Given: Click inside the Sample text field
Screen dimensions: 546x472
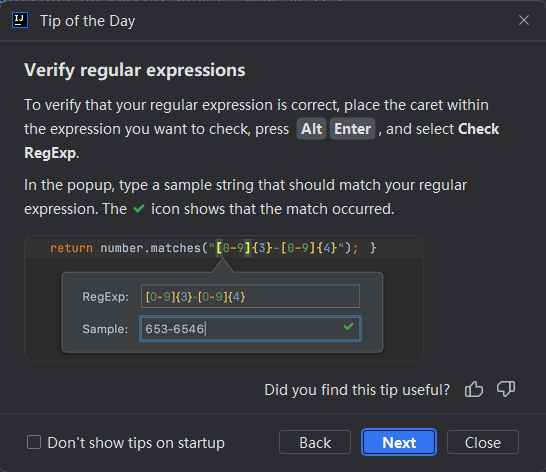Looking at the screenshot, I should point(250,328).
